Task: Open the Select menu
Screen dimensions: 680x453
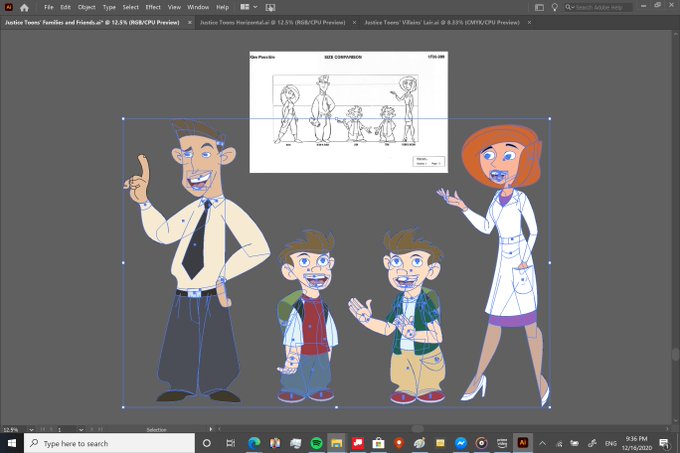Action: tap(130, 7)
